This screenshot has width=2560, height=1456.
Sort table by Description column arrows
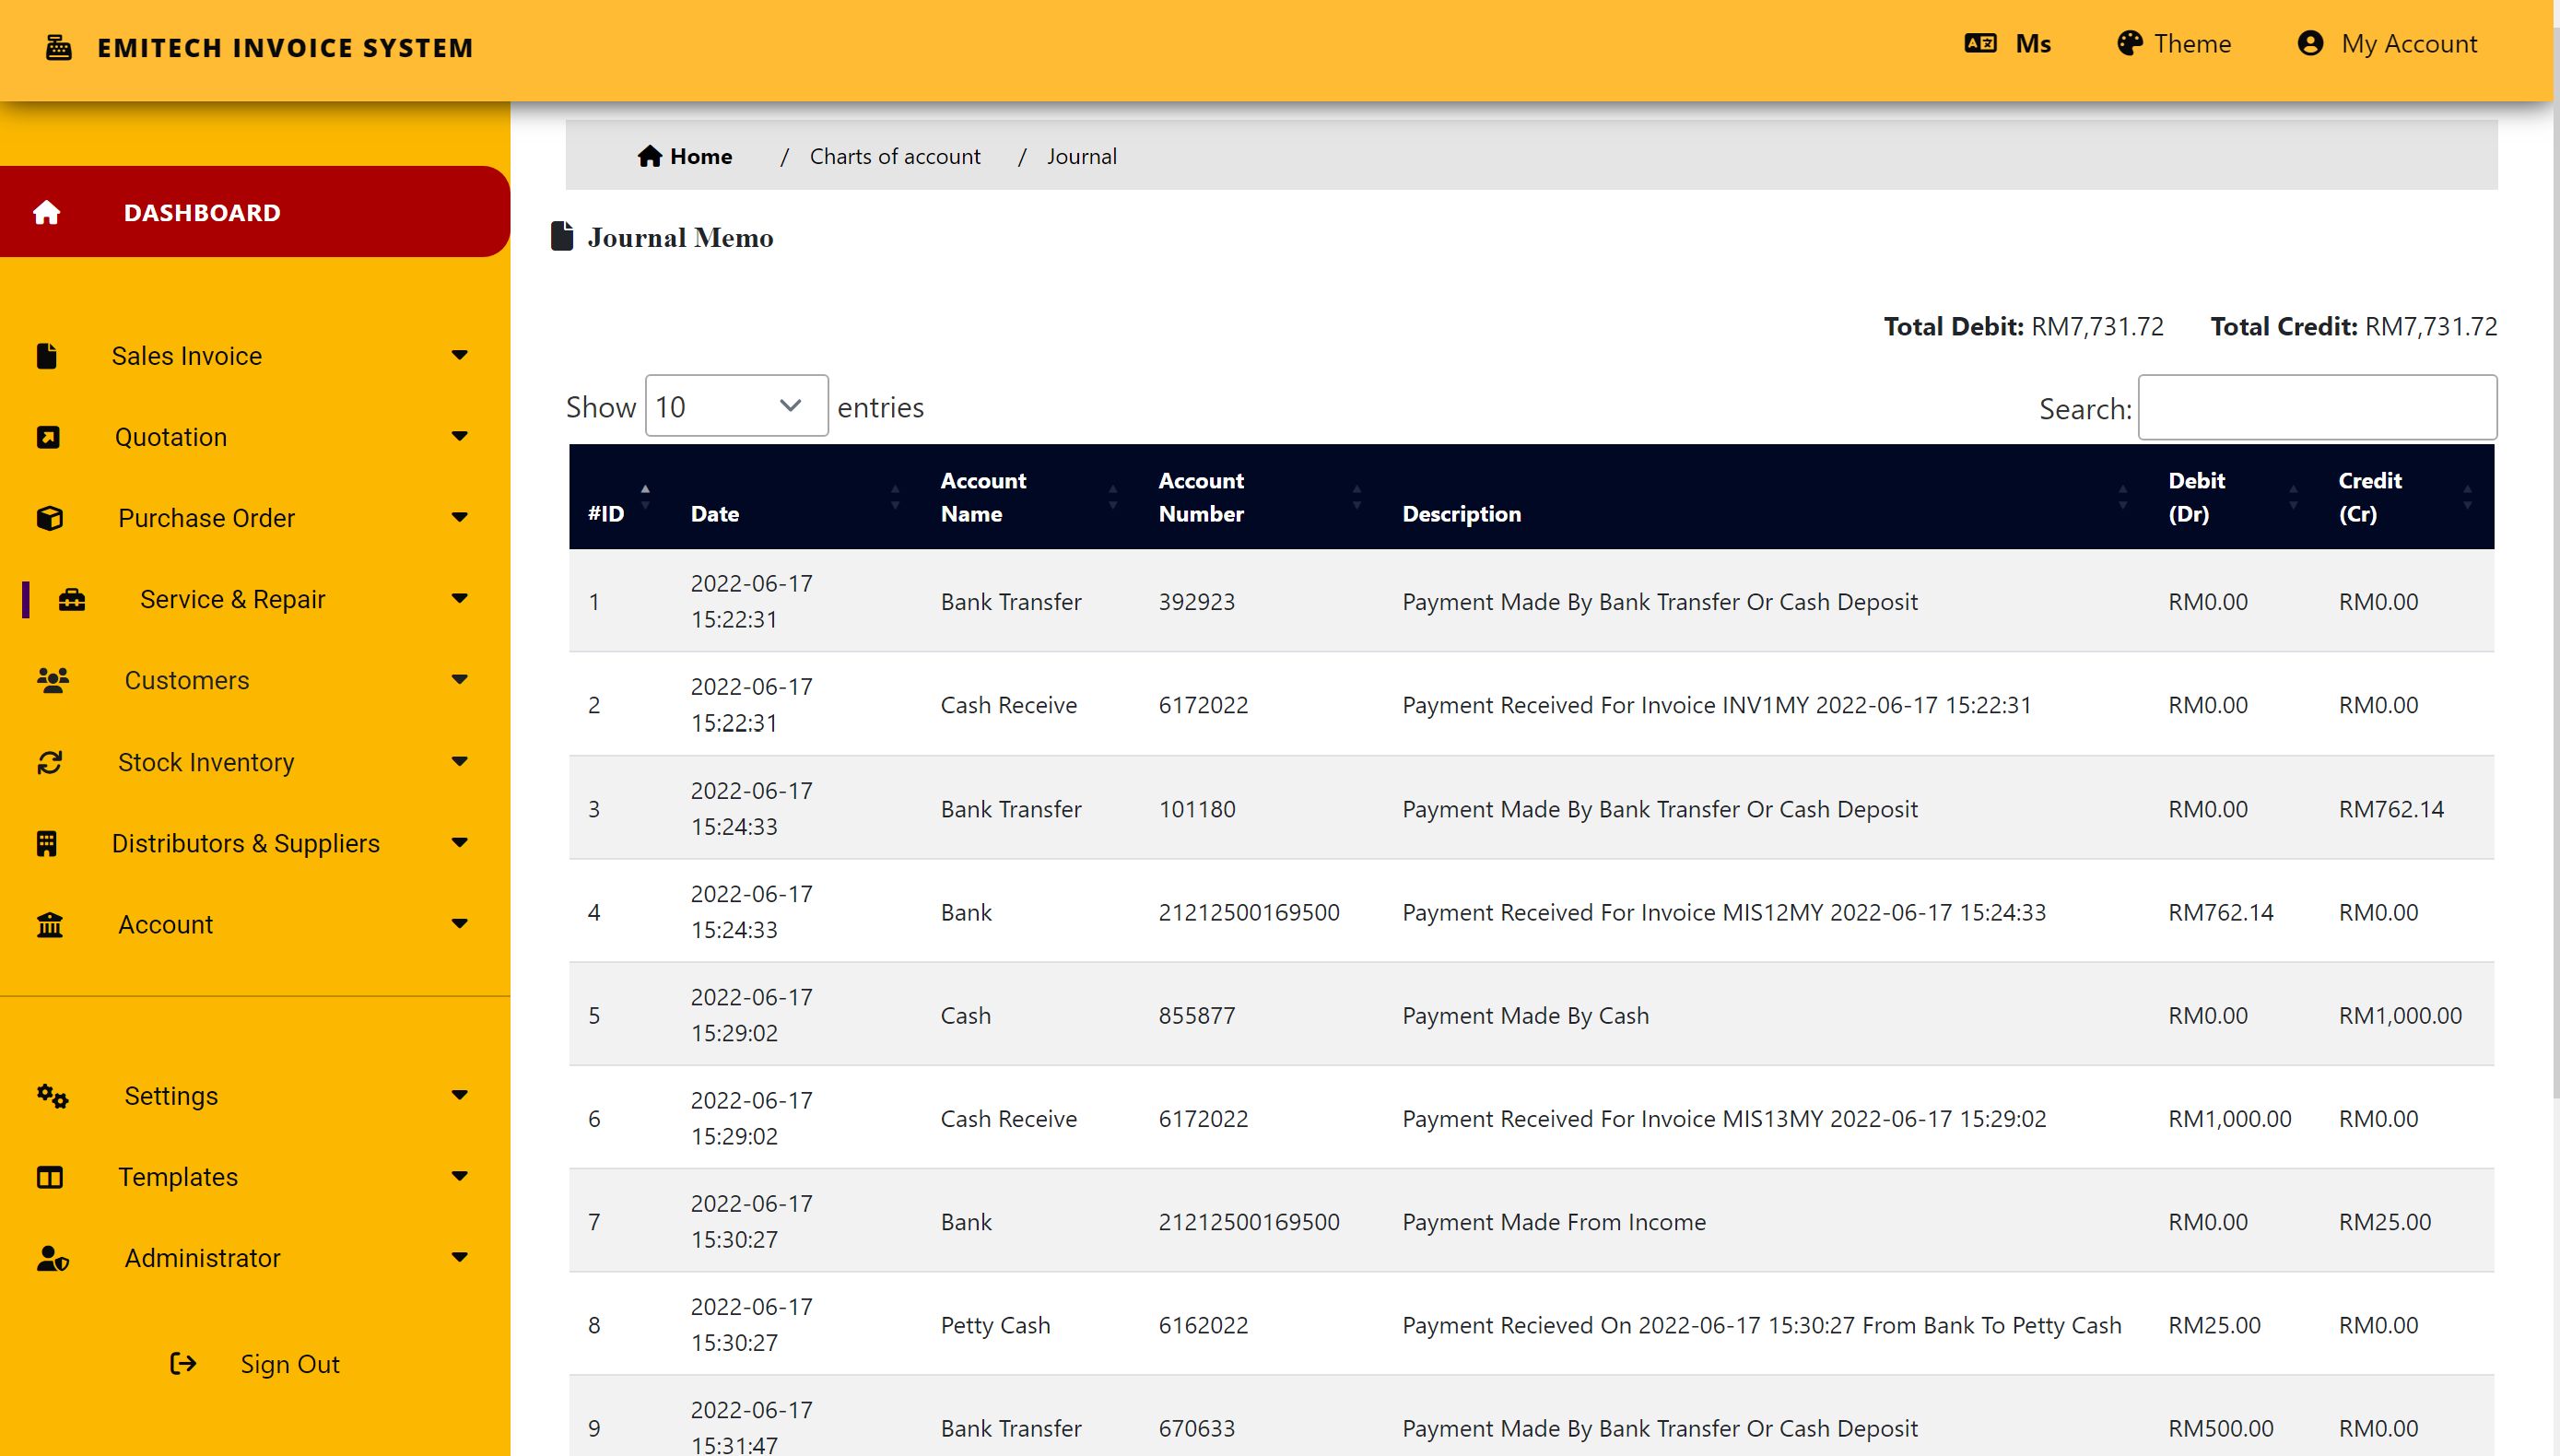[2123, 497]
